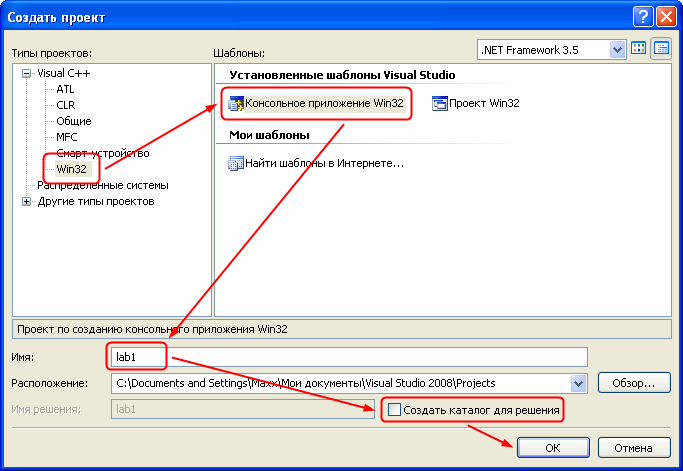Select the Visual C++ root item

64,73
